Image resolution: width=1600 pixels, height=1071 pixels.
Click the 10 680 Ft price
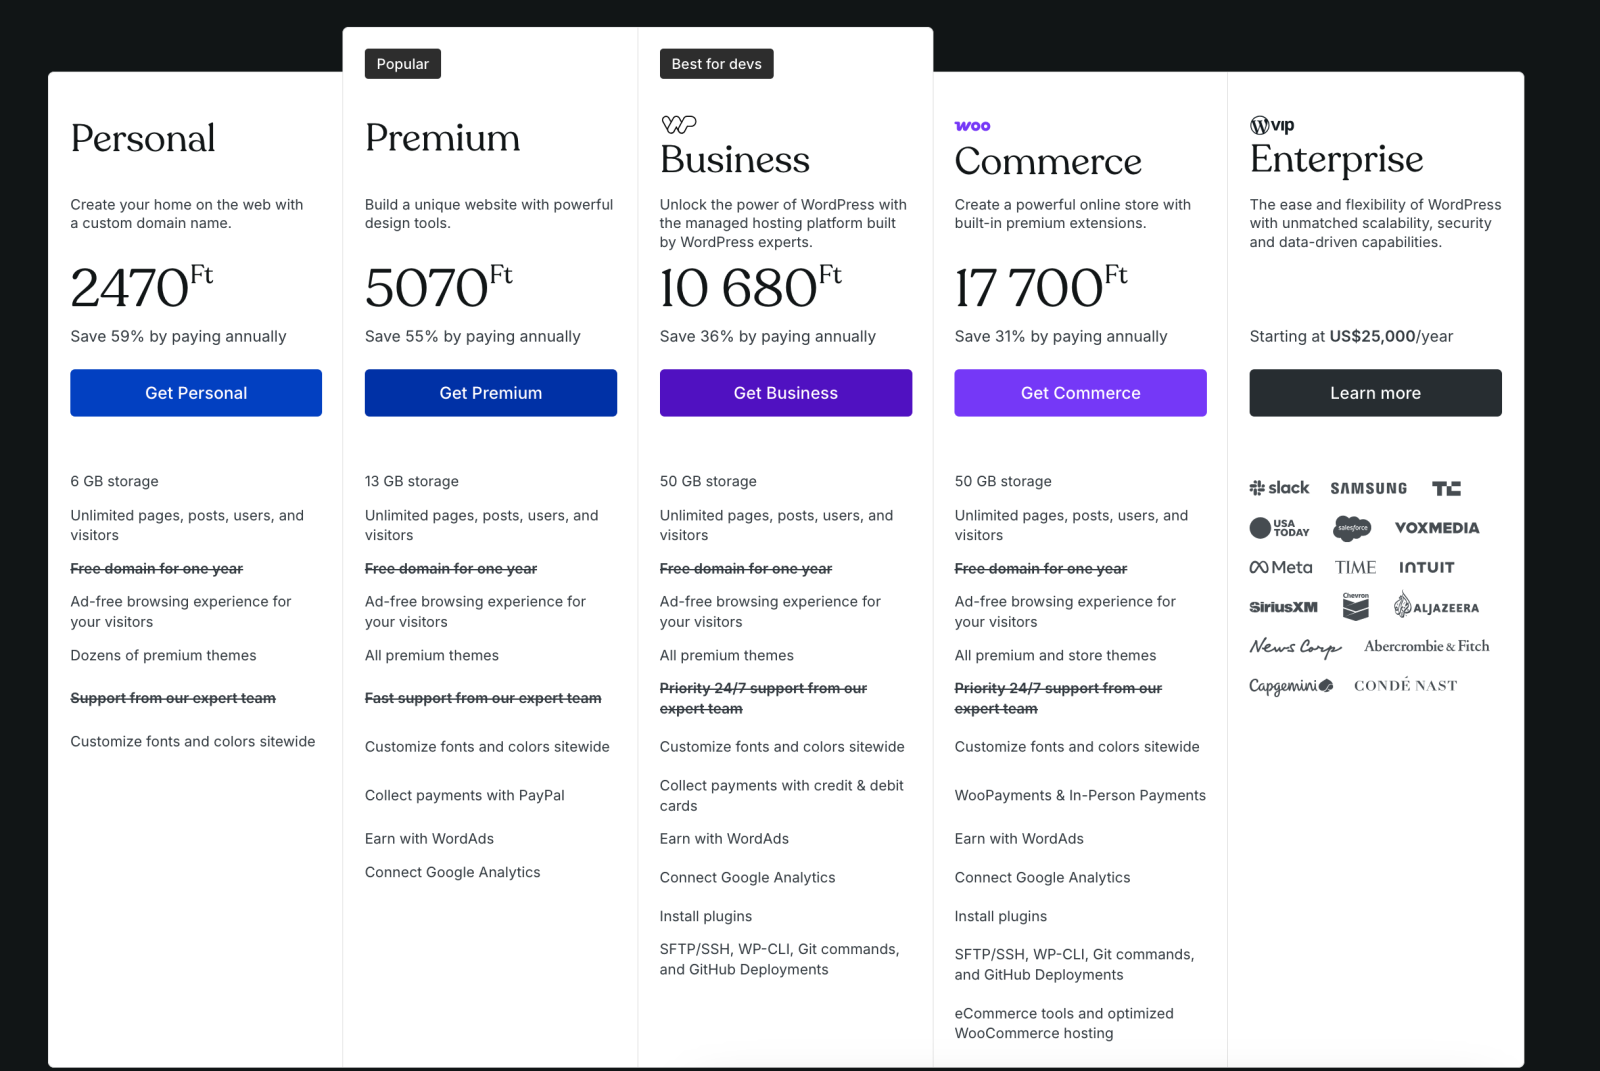(x=751, y=287)
